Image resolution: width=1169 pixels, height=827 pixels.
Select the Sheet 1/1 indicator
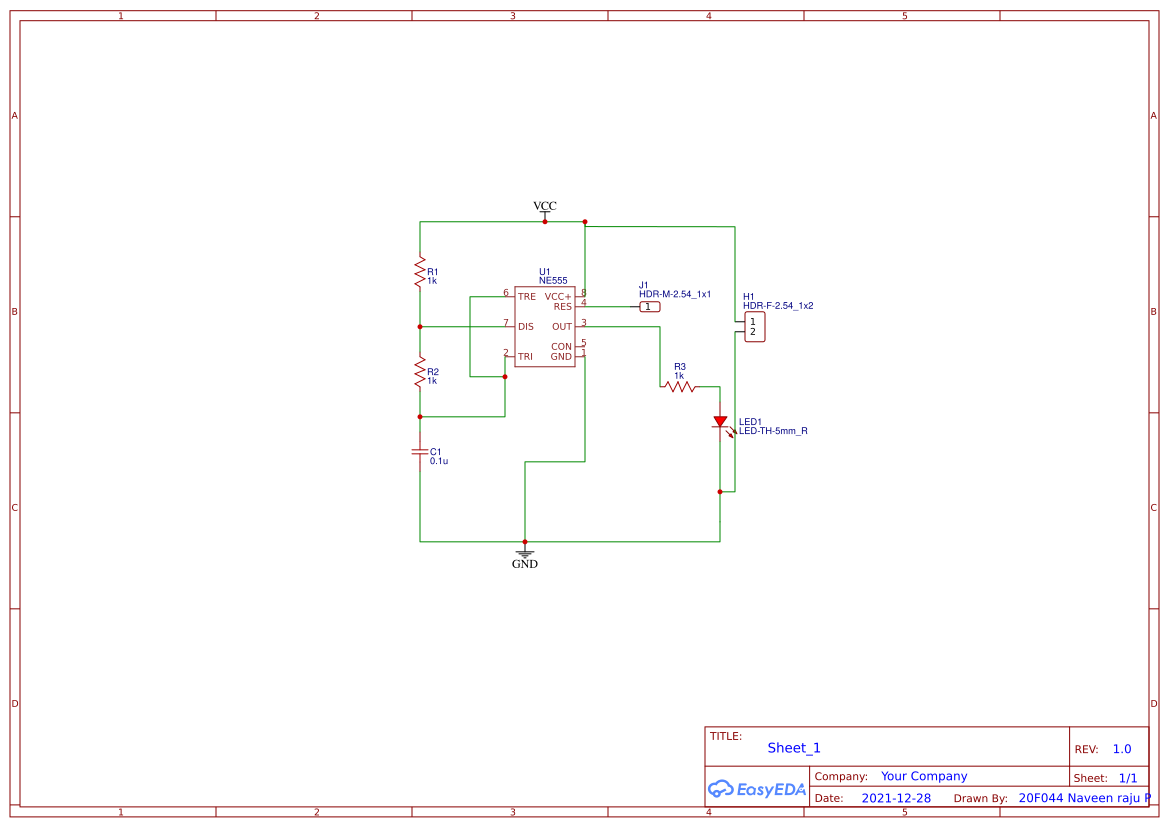(x=1129, y=777)
